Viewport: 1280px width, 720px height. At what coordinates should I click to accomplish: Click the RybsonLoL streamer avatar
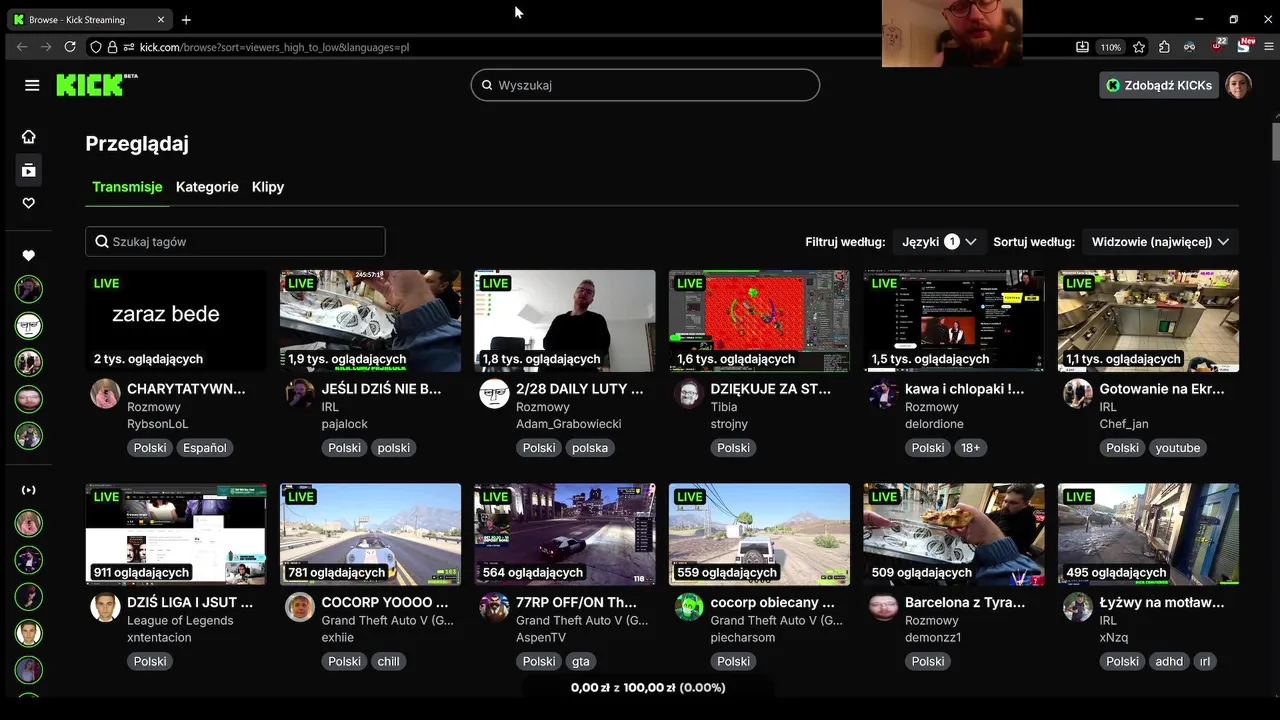(x=105, y=394)
